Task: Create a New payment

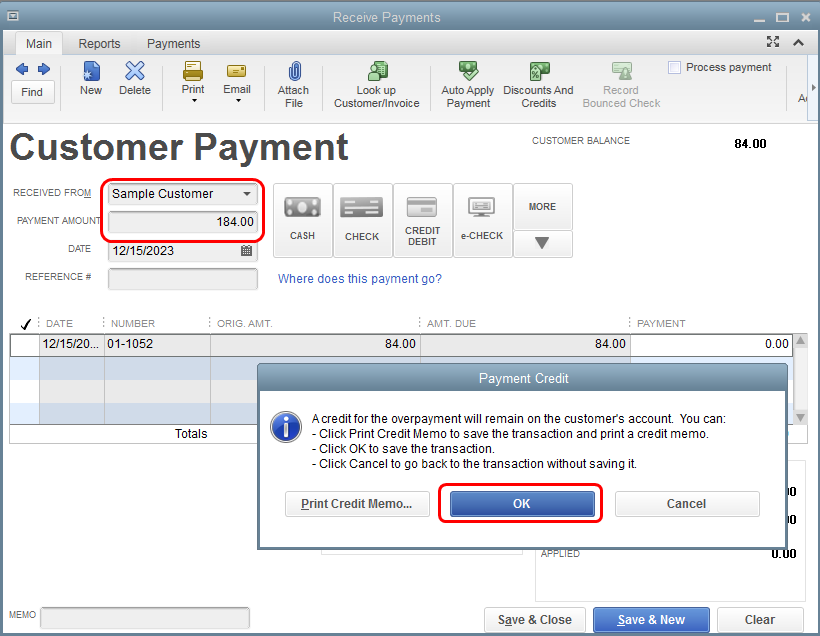Action: pos(91,78)
